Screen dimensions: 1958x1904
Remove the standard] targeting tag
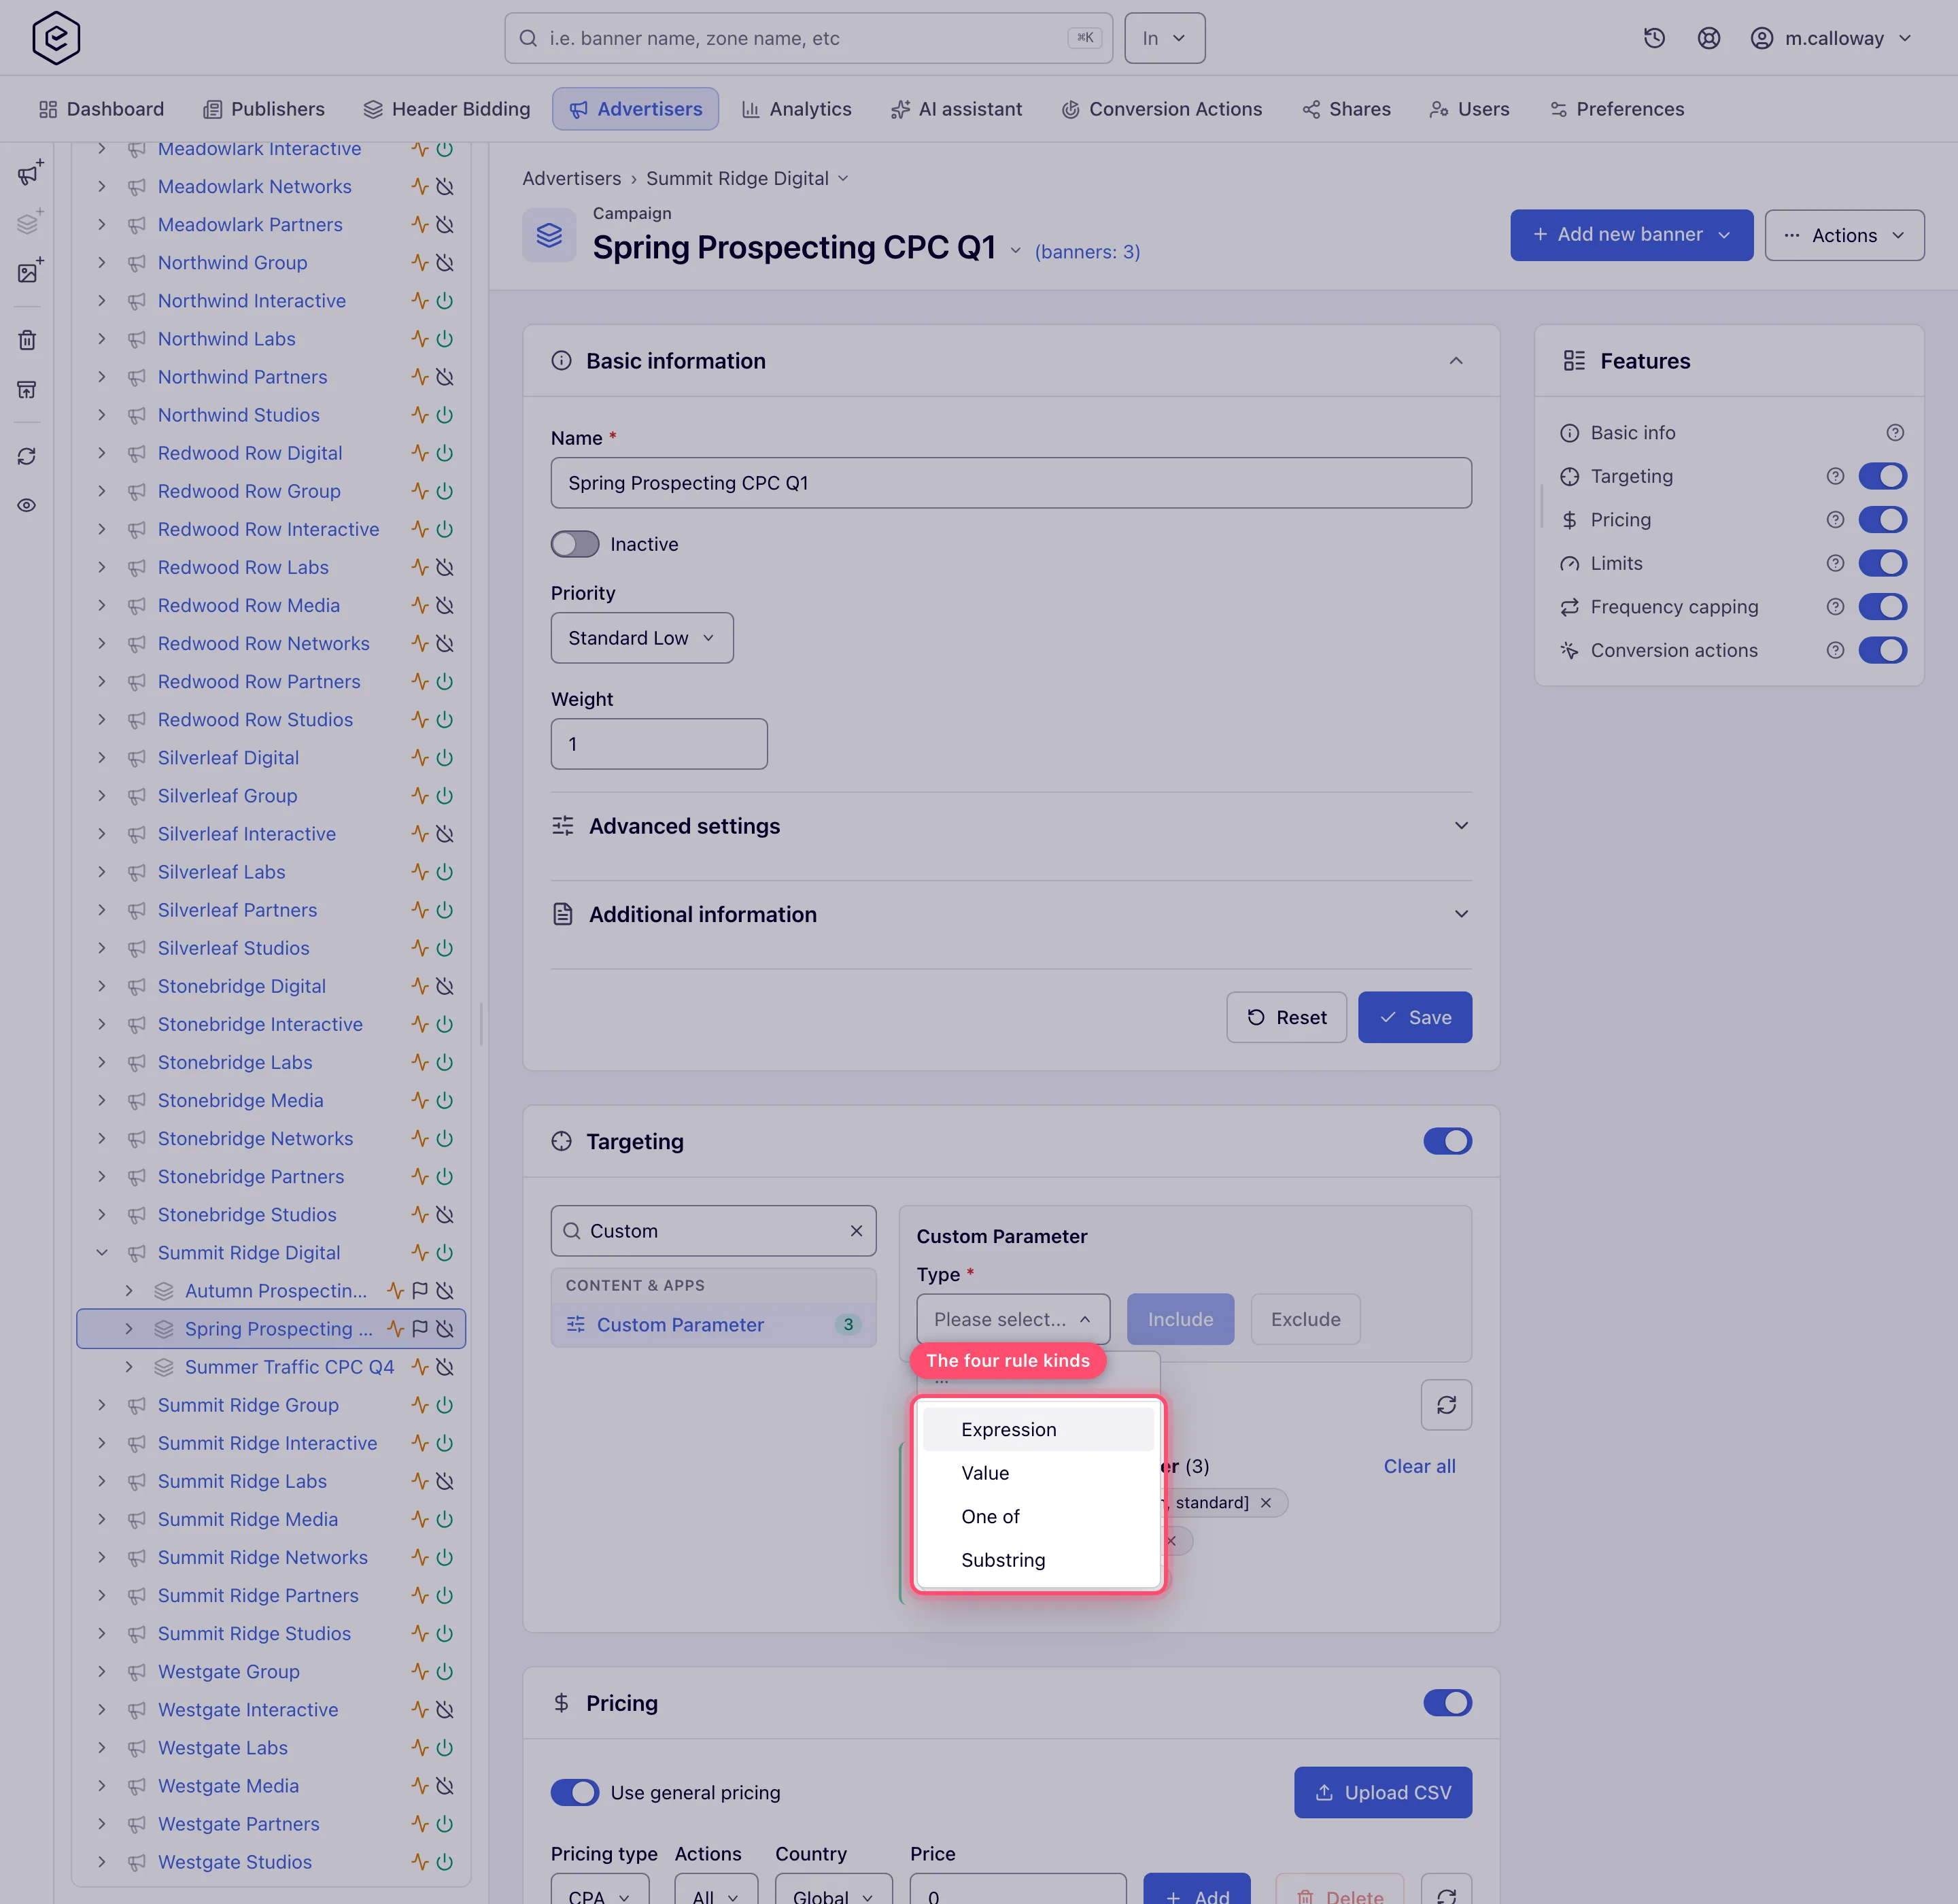tap(1266, 1503)
